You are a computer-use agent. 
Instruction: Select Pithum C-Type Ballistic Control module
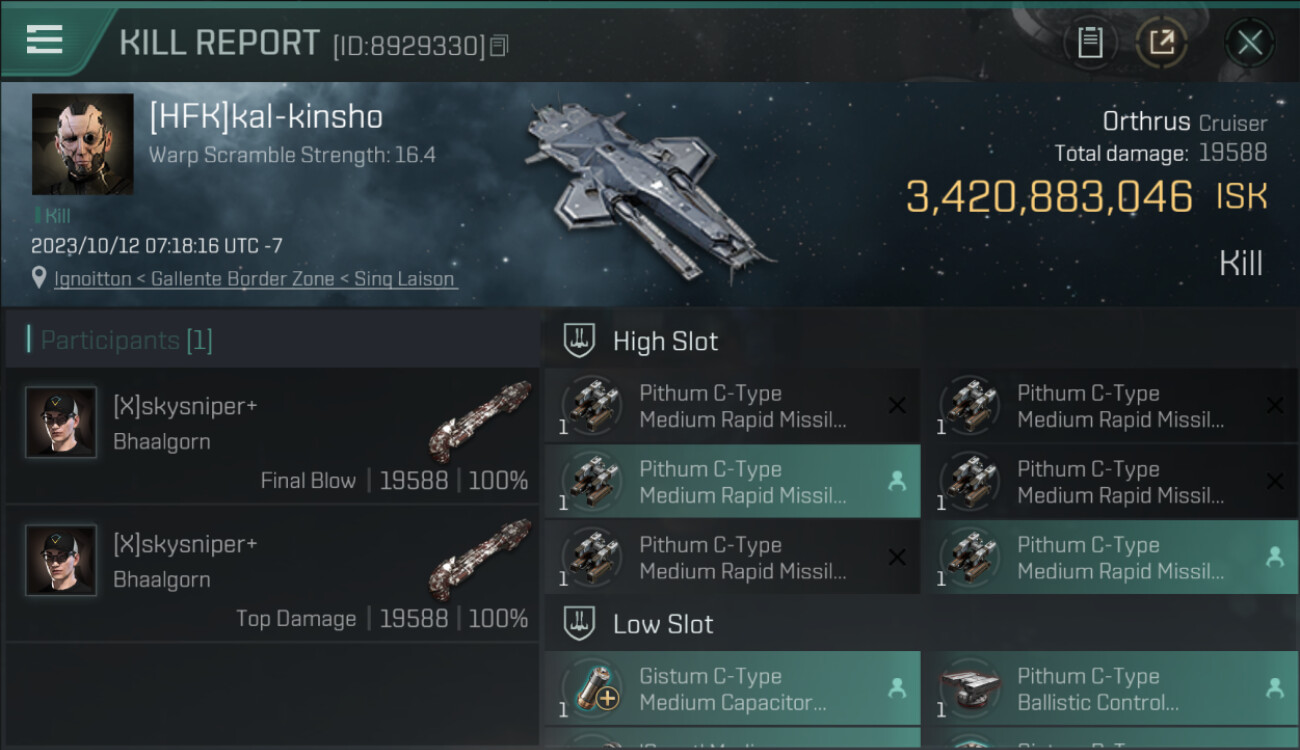pyautogui.click(x=1110, y=689)
